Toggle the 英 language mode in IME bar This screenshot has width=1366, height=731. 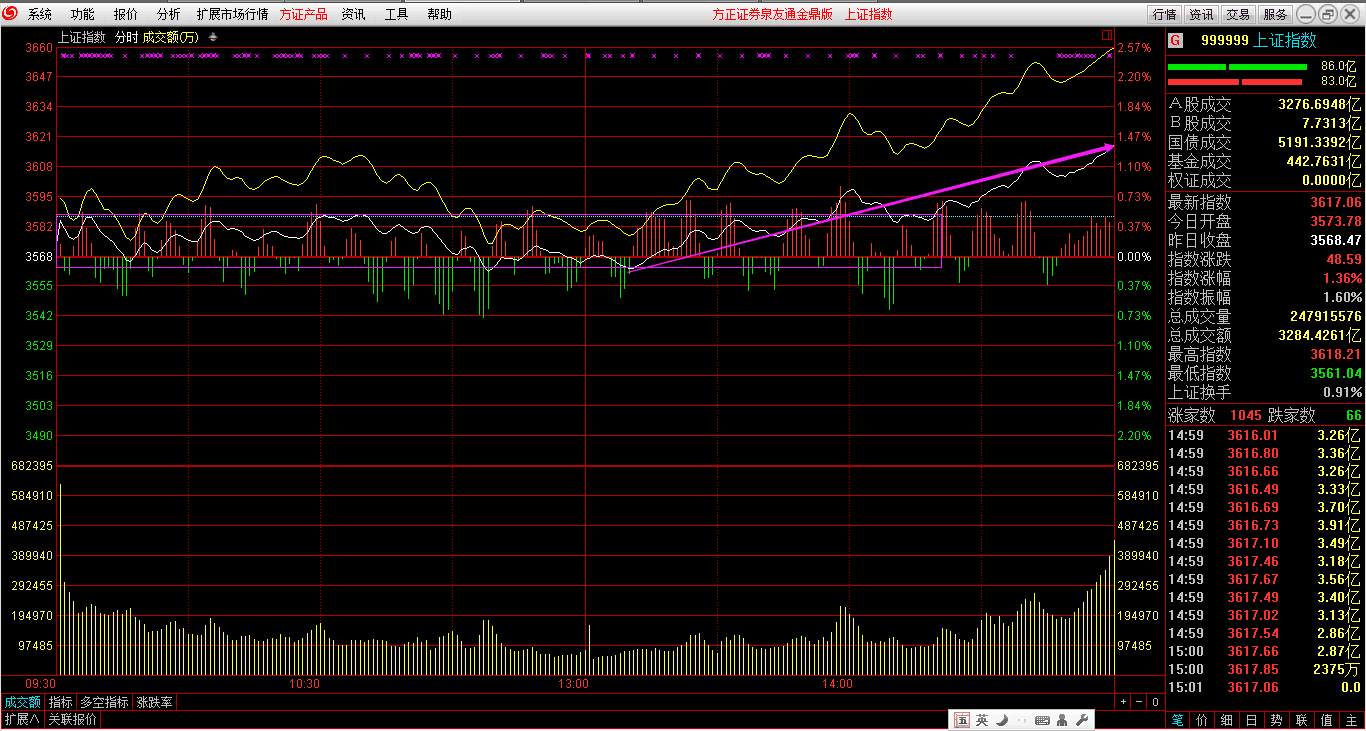click(x=982, y=720)
